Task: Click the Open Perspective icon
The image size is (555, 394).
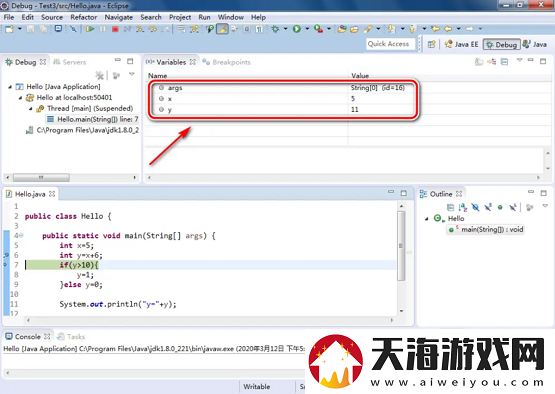Action: click(x=431, y=44)
